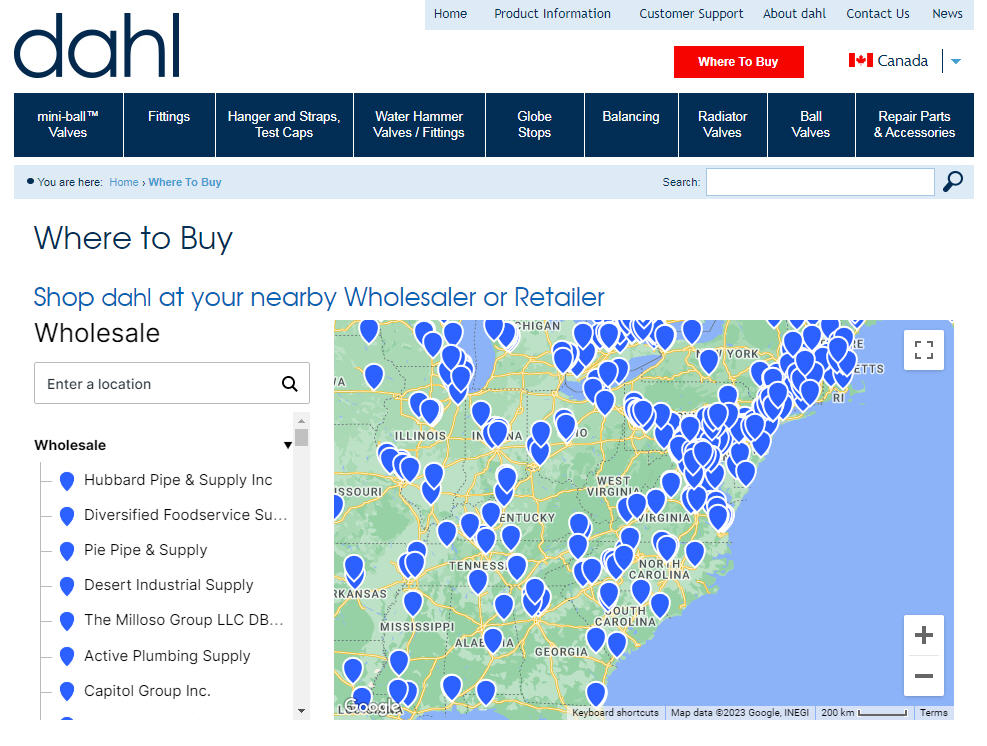Collapse the Wholesale list section
Image resolution: width=987 pixels, height=746 pixels.
[288, 445]
